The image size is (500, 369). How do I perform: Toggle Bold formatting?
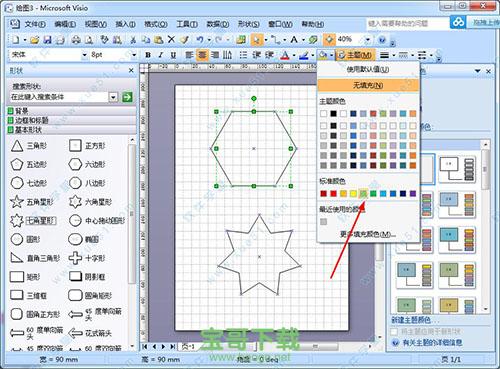pyautogui.click(x=148, y=55)
